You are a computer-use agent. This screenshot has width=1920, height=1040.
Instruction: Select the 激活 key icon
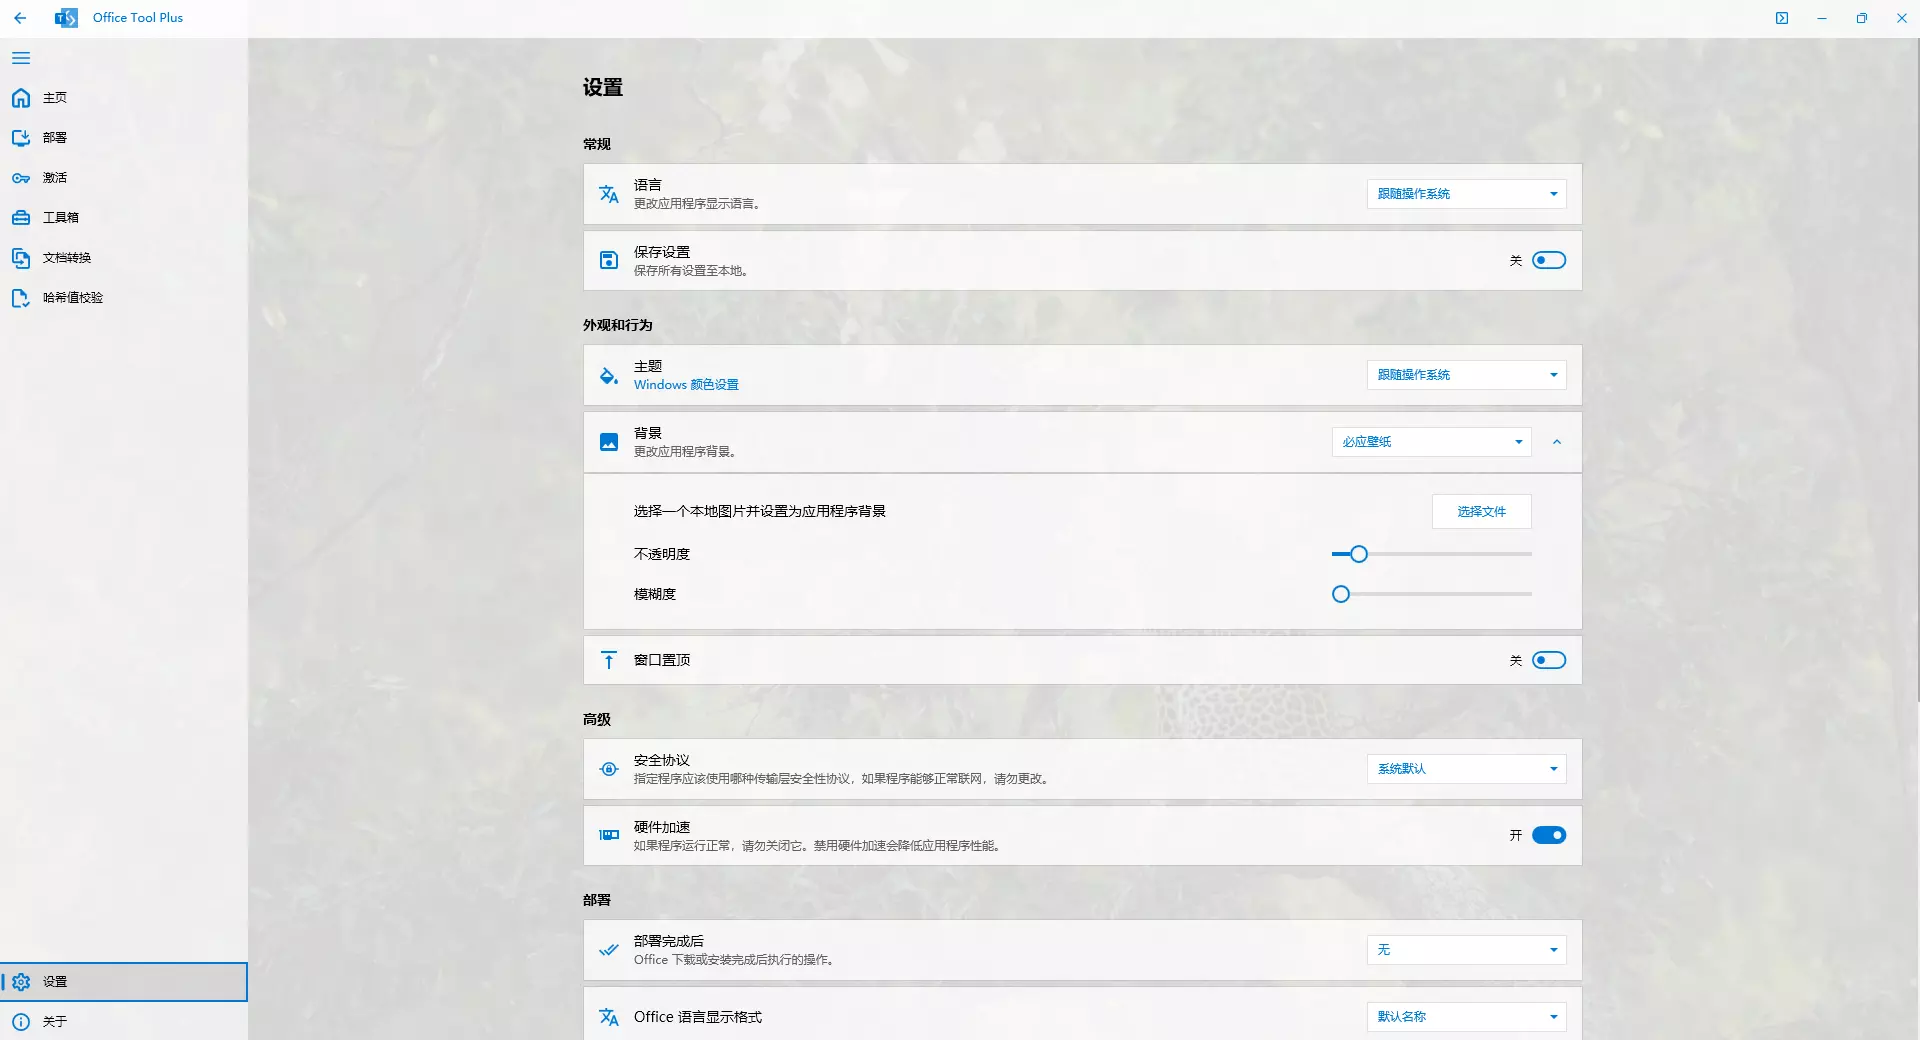tap(21, 178)
